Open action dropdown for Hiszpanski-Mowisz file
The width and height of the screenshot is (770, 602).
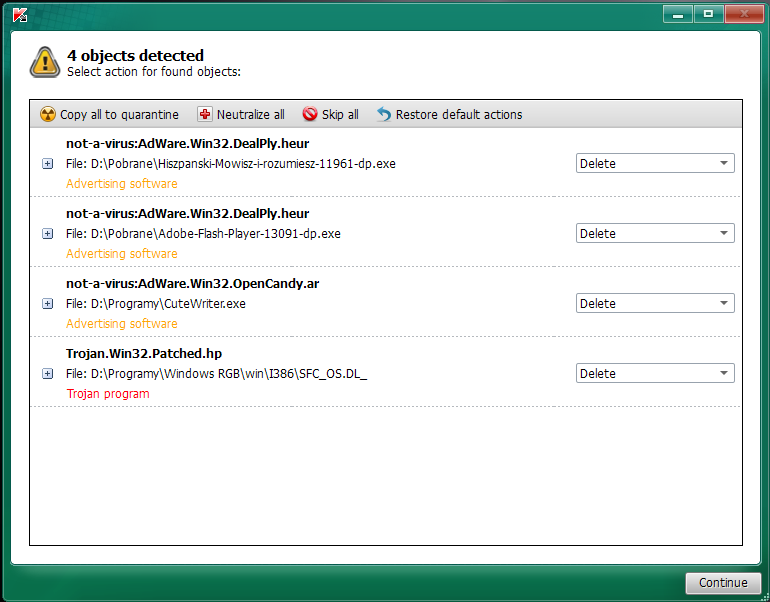click(x=655, y=163)
